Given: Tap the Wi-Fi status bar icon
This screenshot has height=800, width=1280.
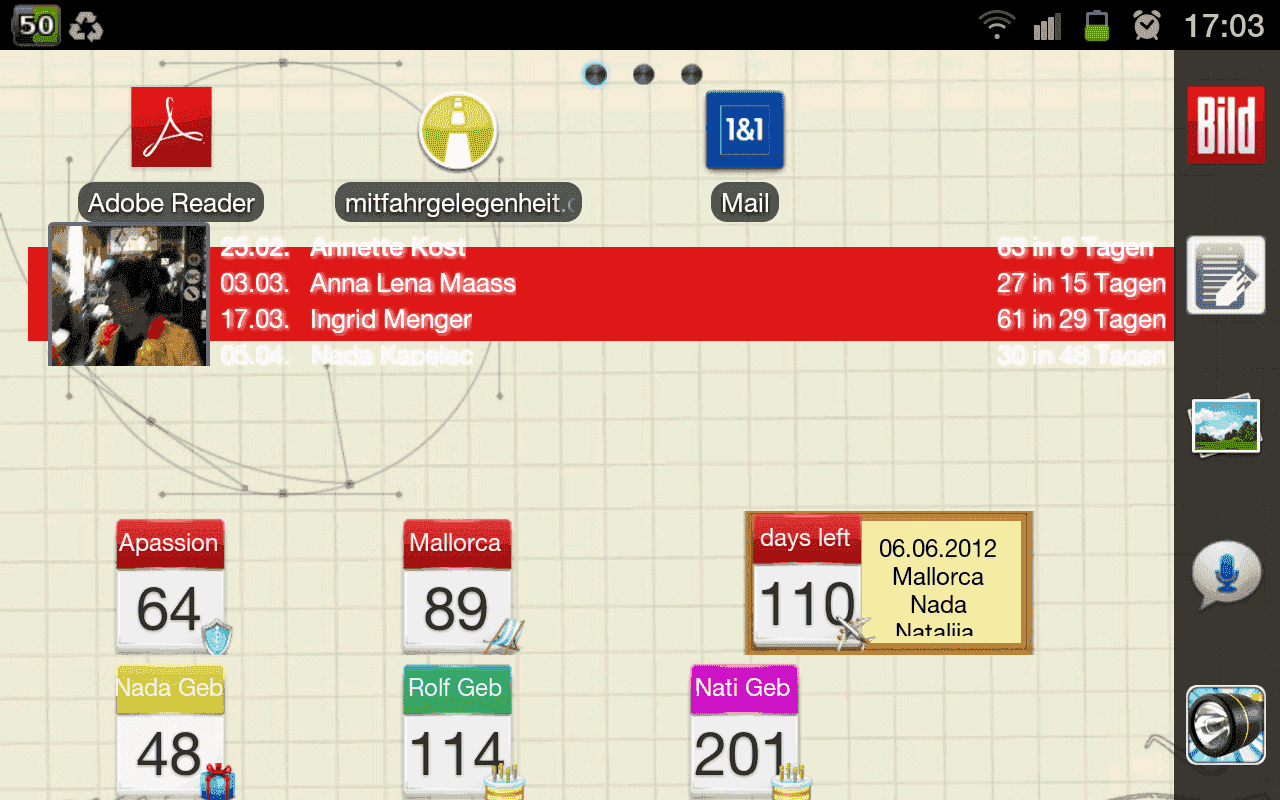Looking at the screenshot, I should click(996, 25).
